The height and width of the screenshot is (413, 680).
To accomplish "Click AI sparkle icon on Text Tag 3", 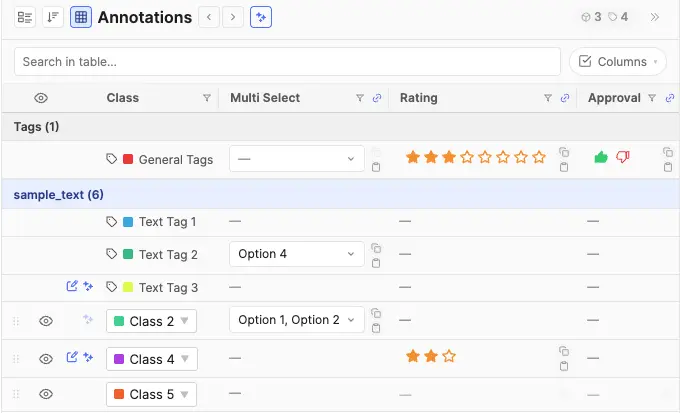I will (x=88, y=286).
